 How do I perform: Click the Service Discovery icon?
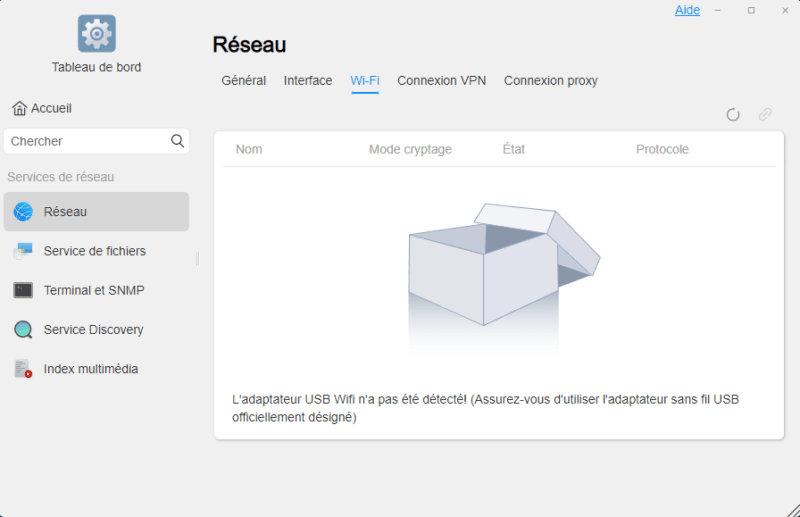tap(23, 330)
